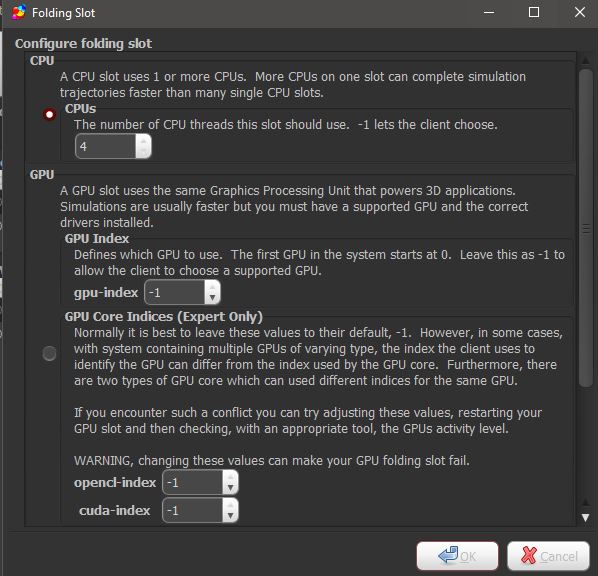Select the GPU slot radio button
Image resolution: width=598 pixels, height=576 pixels.
(49, 353)
